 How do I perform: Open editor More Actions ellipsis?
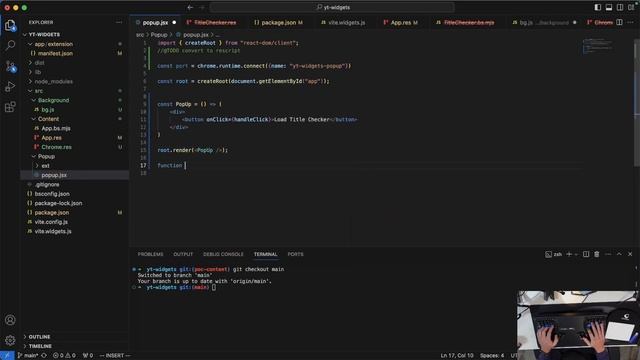pos(631,22)
